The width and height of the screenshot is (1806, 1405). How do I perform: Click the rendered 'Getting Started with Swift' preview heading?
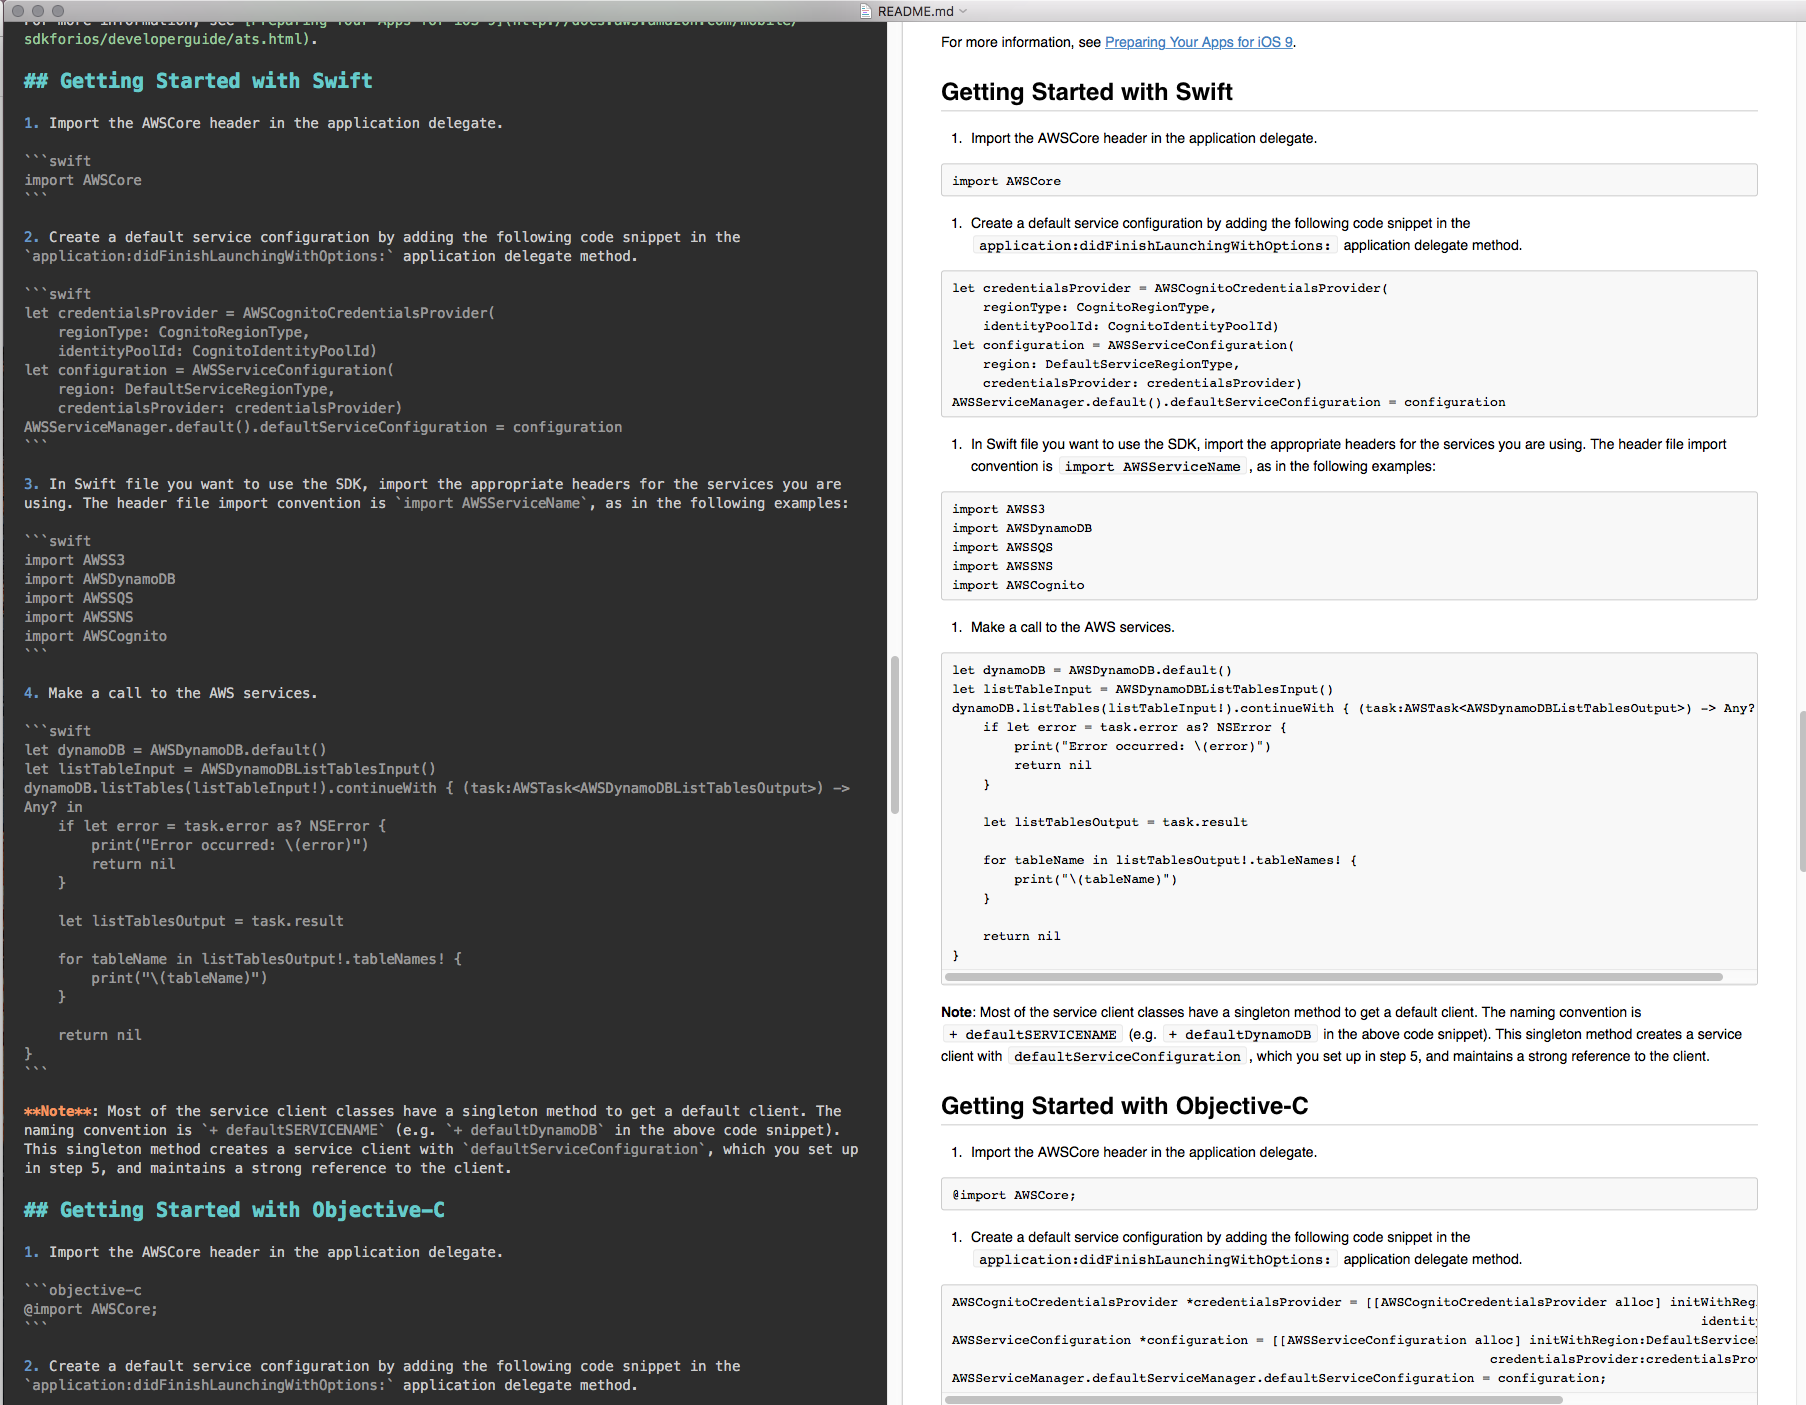(x=1086, y=92)
